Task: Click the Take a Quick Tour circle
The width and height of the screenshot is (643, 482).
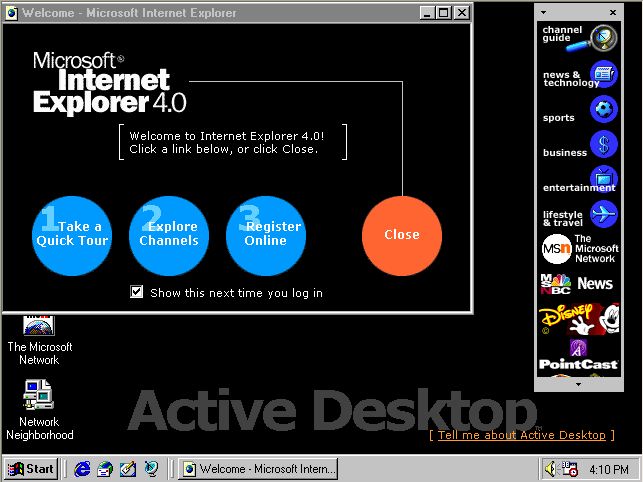Action: pyautogui.click(x=72, y=235)
